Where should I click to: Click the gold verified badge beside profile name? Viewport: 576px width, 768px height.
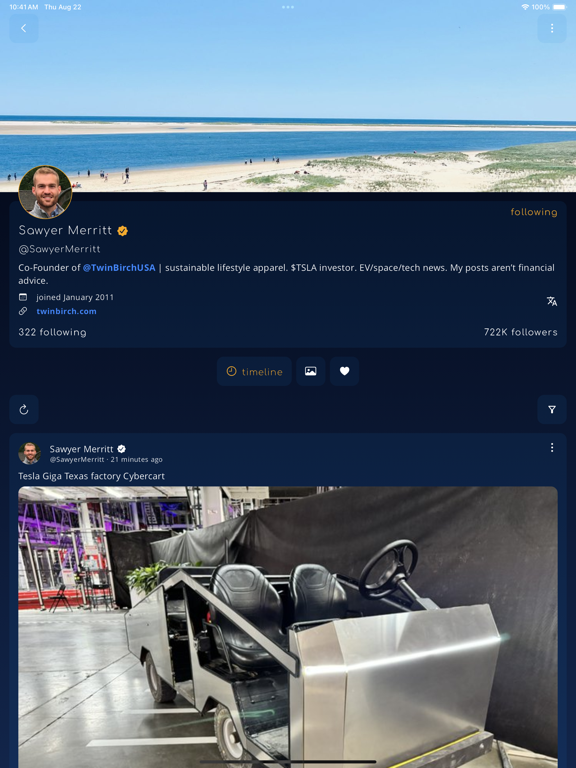click(122, 231)
